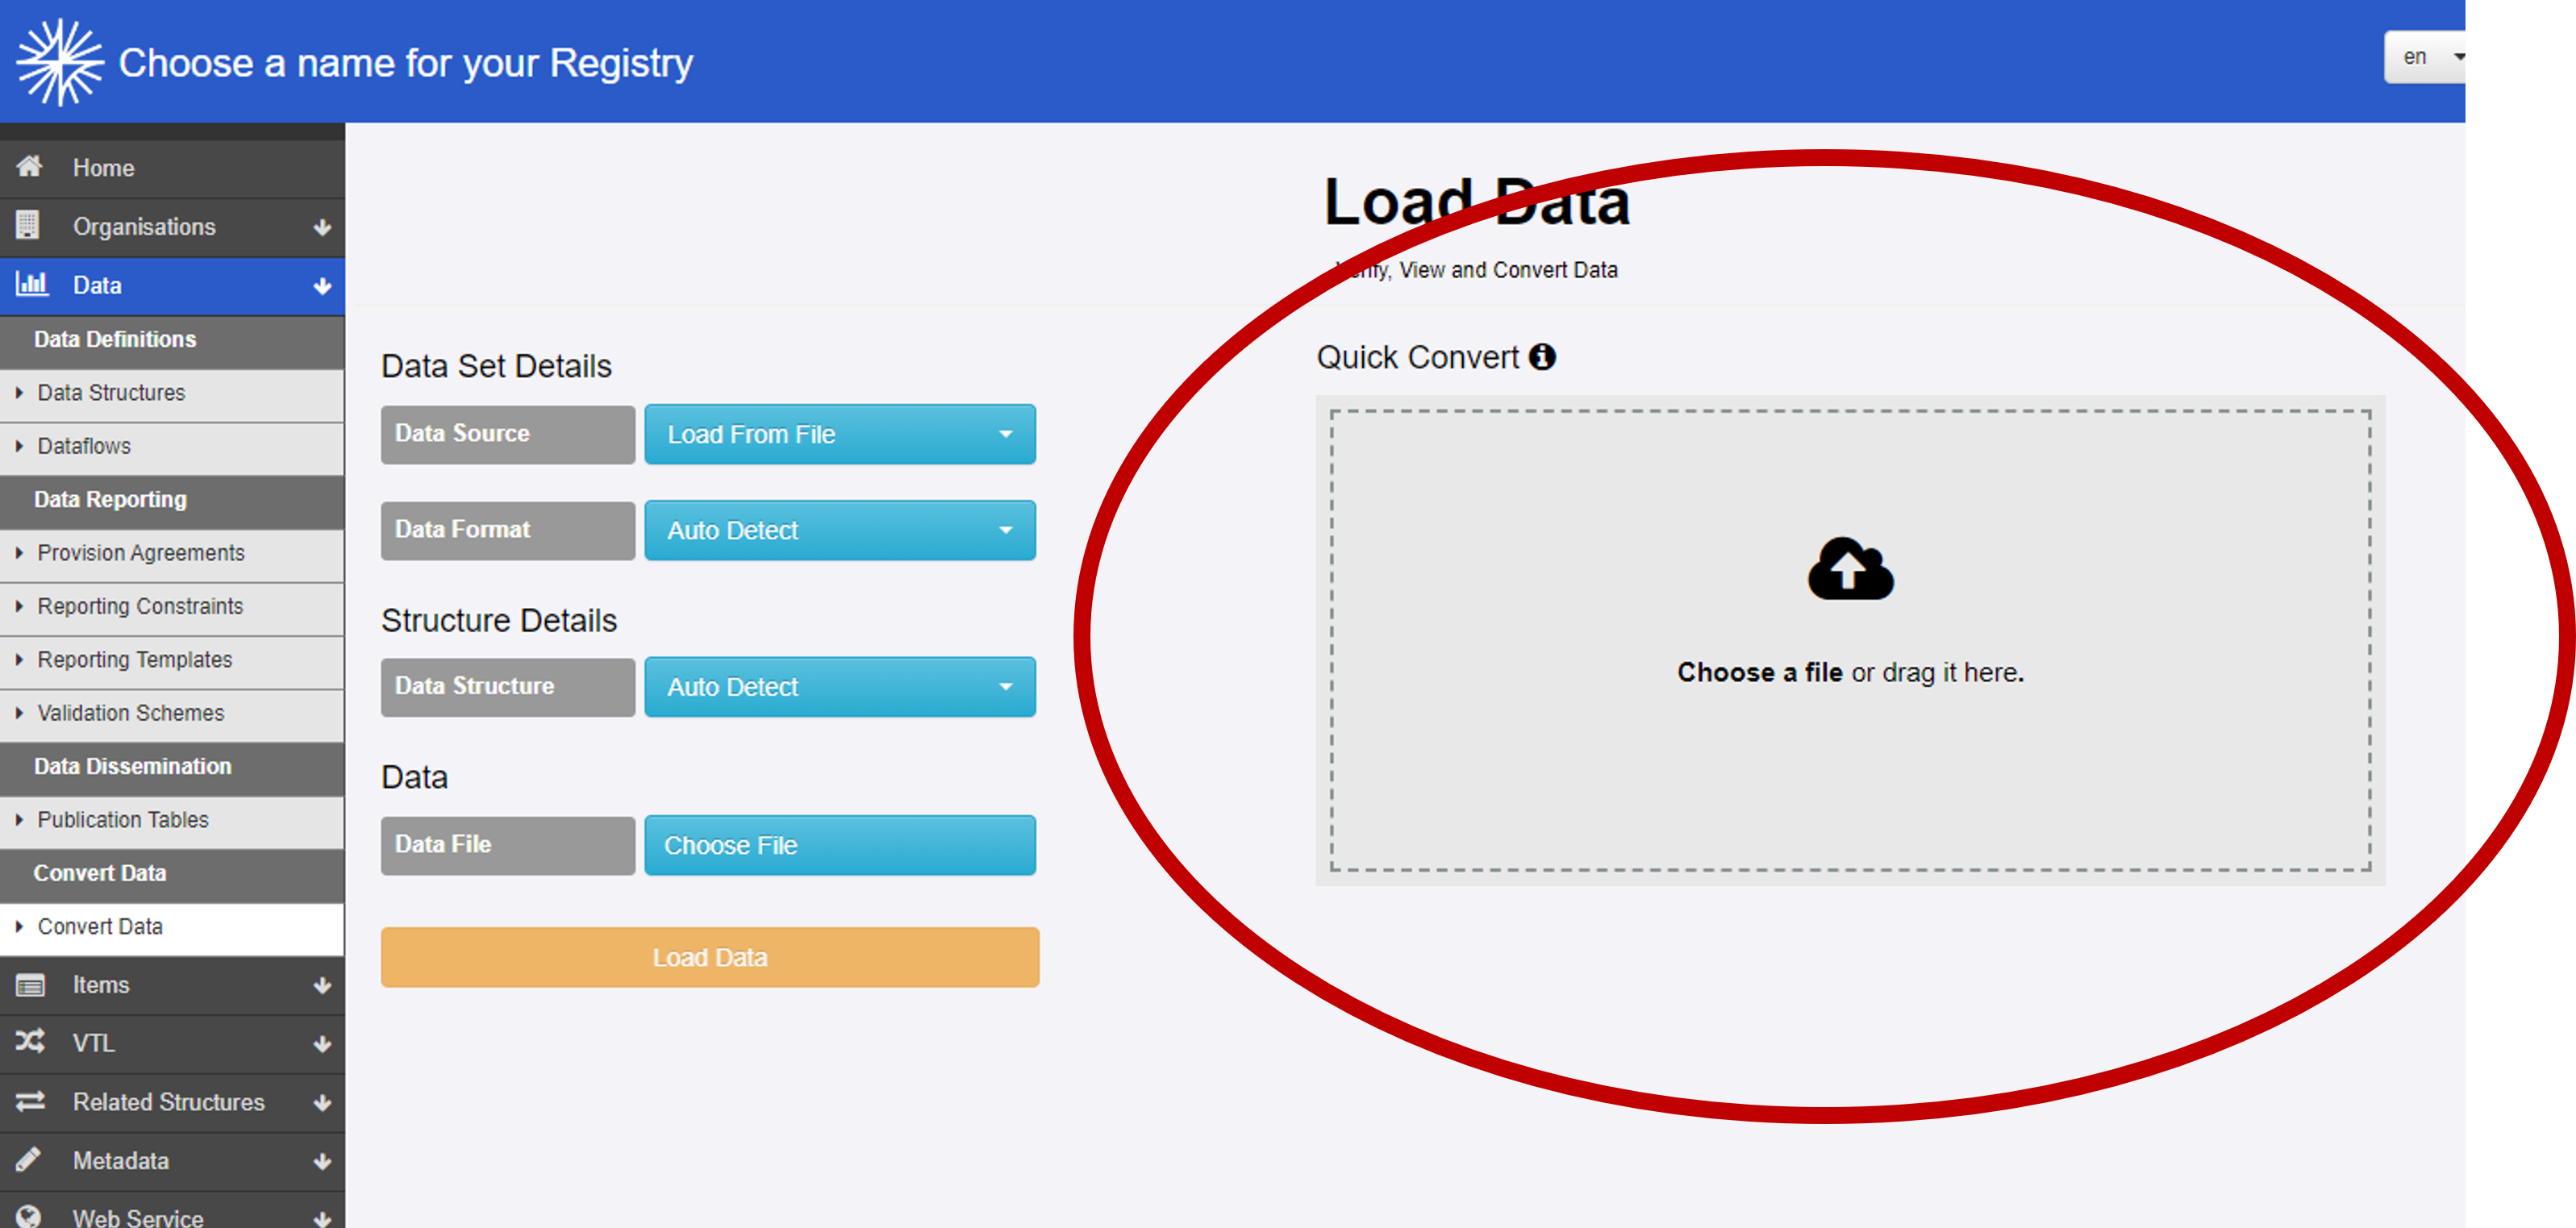Click the Choose File button
Viewport: 2576px width, 1228px height.
(839, 845)
